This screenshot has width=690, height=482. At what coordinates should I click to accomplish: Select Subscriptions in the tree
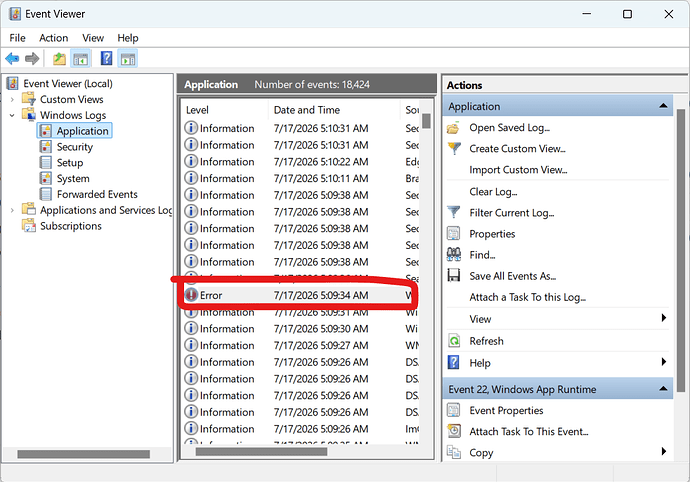click(71, 226)
